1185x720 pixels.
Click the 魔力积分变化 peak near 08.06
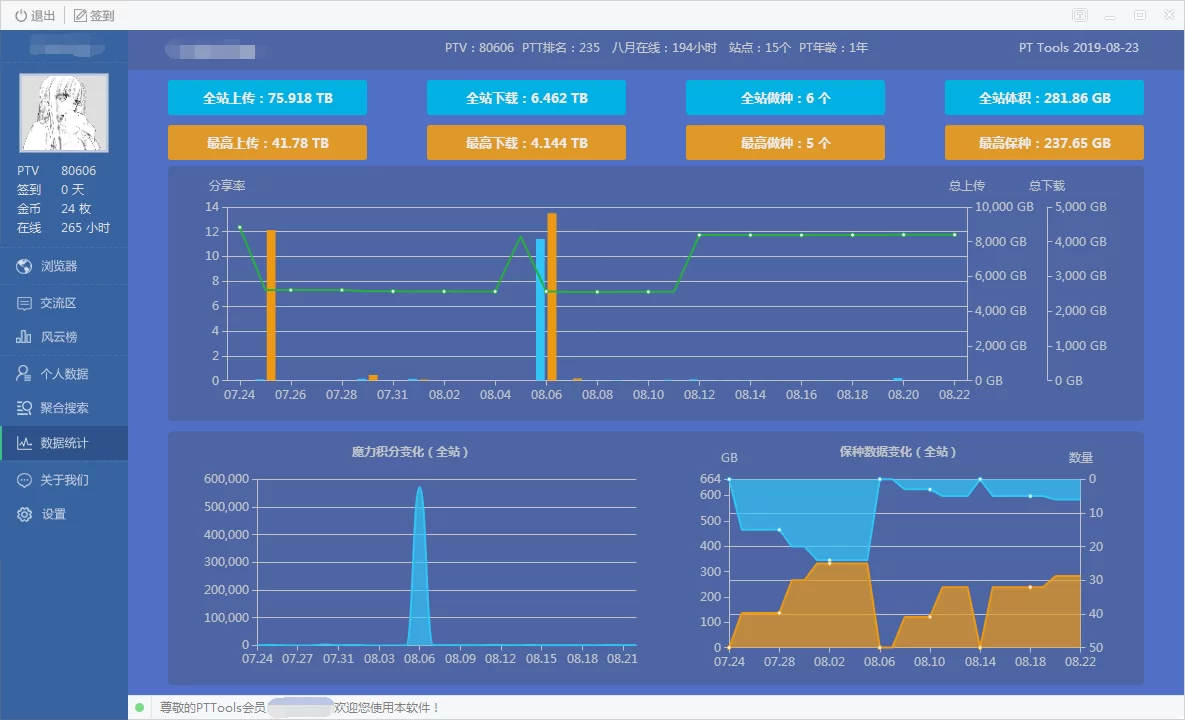(419, 492)
